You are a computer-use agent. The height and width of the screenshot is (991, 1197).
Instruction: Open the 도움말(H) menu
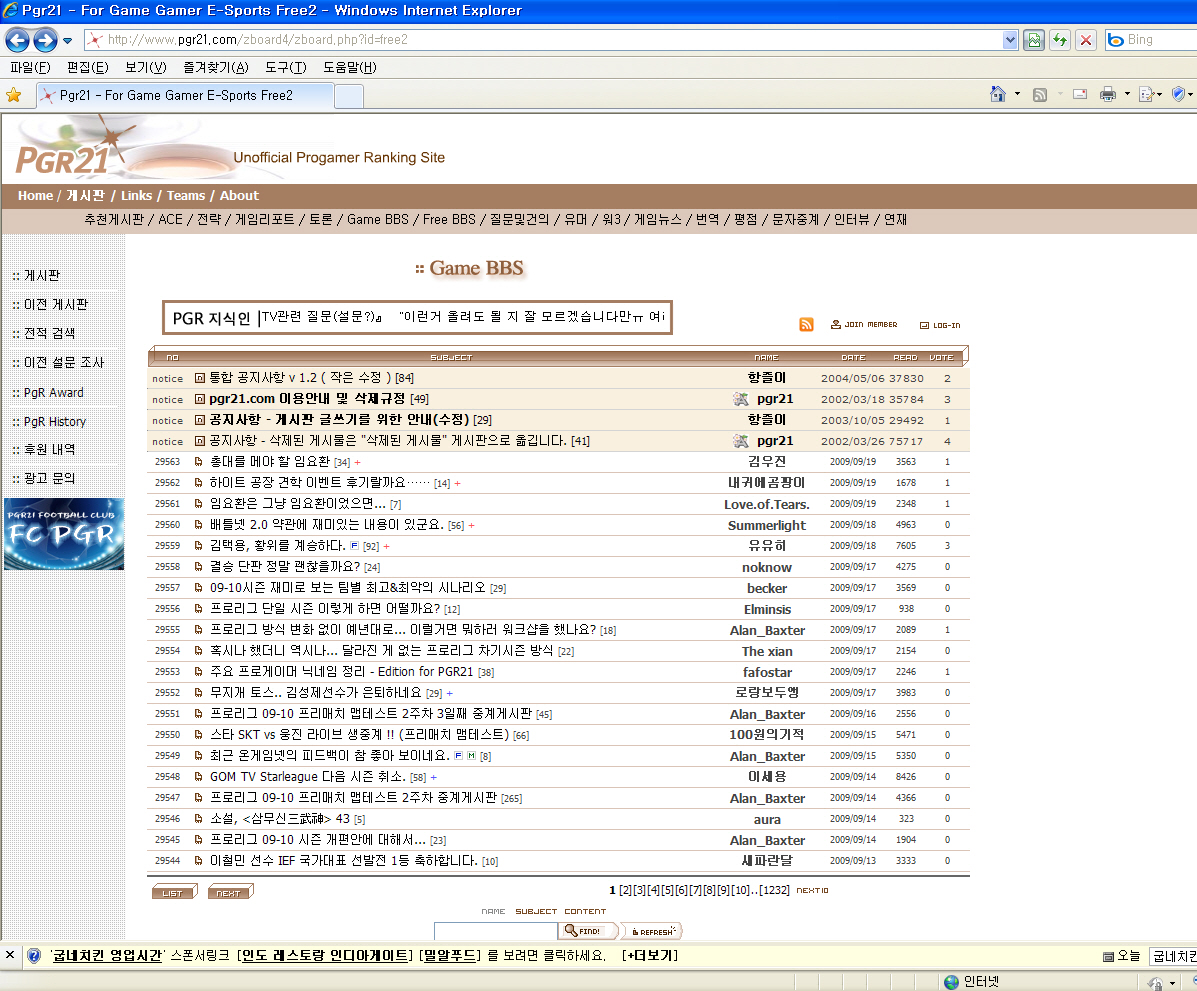pos(350,67)
